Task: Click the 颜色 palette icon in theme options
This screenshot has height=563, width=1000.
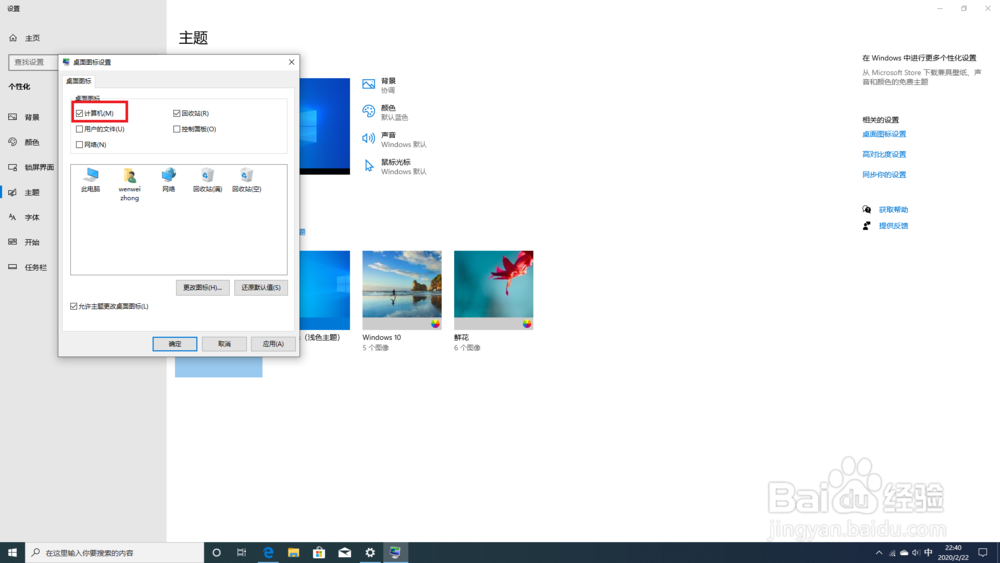Action: [369, 111]
